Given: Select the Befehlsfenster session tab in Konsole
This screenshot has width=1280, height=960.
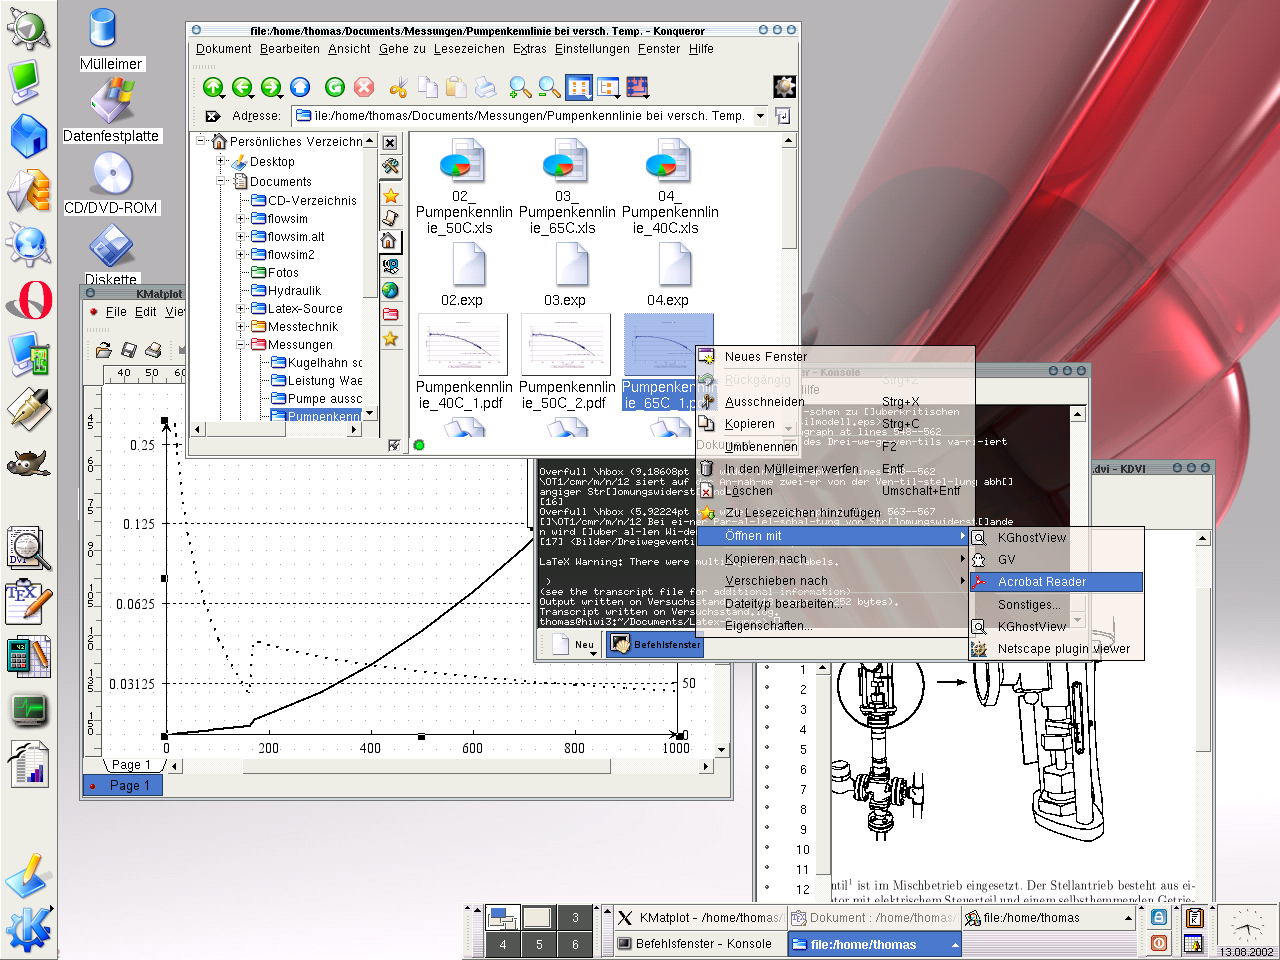Looking at the screenshot, I should (x=656, y=645).
